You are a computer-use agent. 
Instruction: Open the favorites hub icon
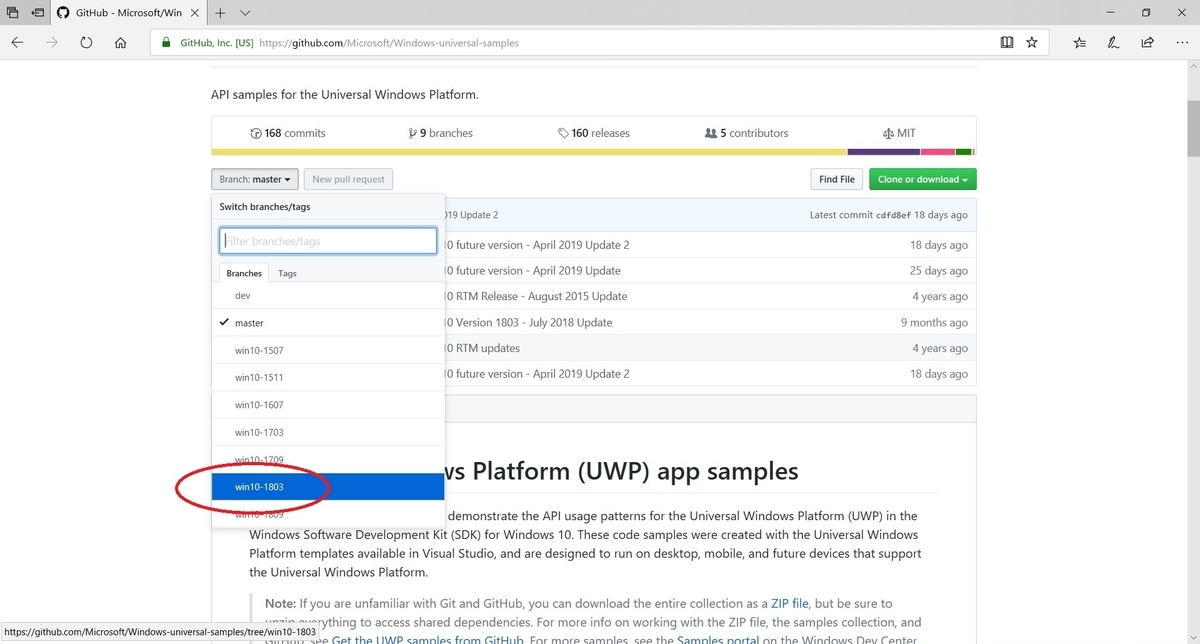pyautogui.click(x=1080, y=43)
